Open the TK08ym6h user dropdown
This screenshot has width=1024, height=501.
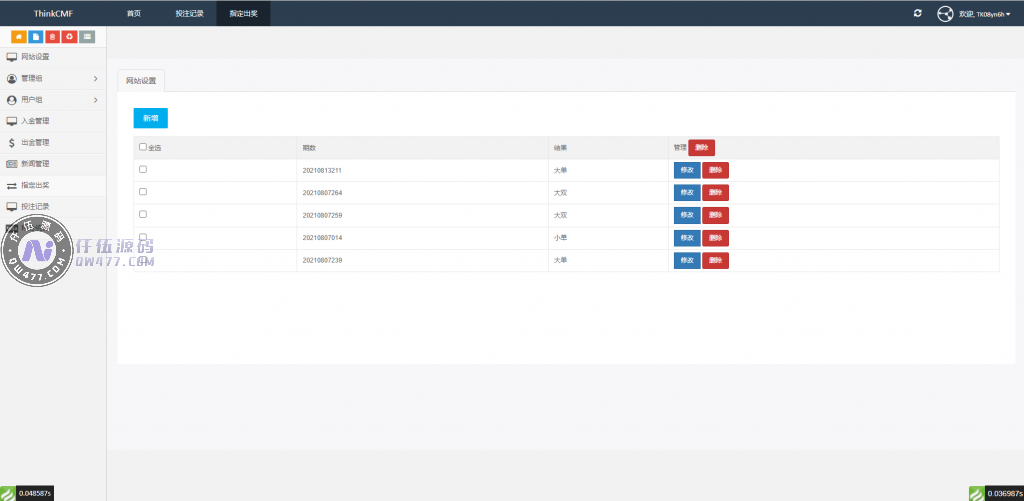coord(985,14)
